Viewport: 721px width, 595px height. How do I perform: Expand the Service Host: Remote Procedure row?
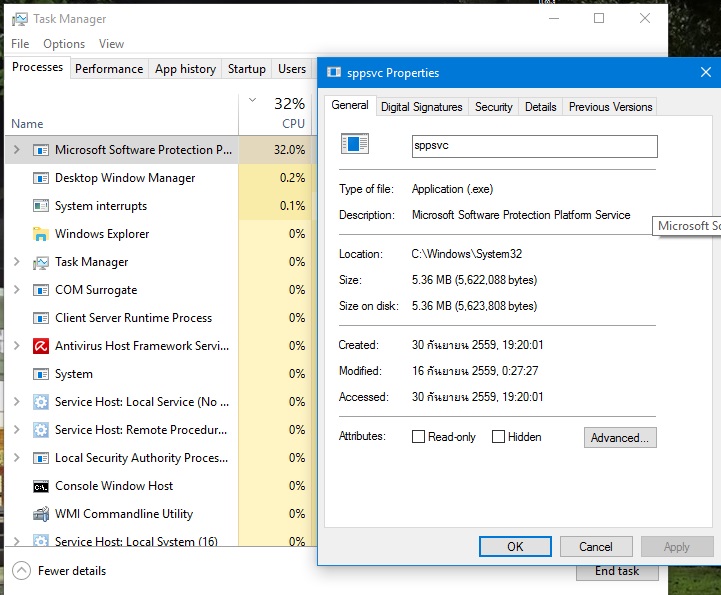[x=17, y=430]
